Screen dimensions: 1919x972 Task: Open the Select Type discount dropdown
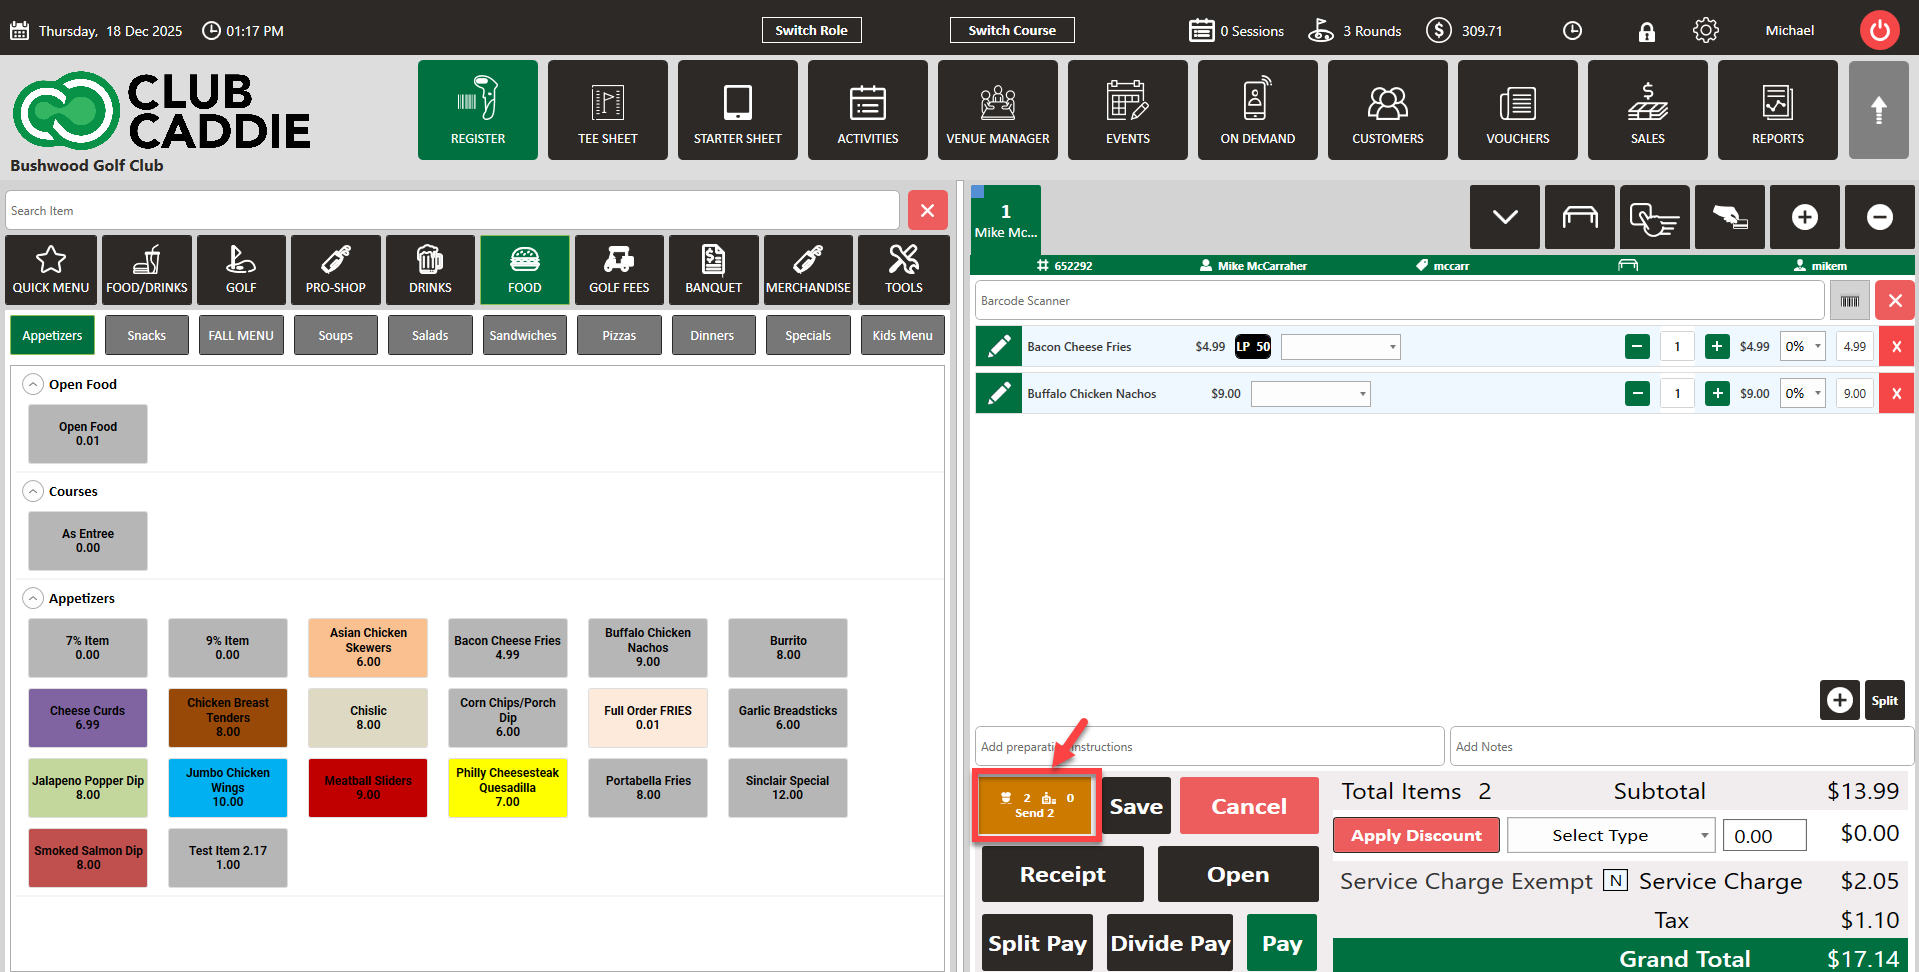(x=1610, y=836)
